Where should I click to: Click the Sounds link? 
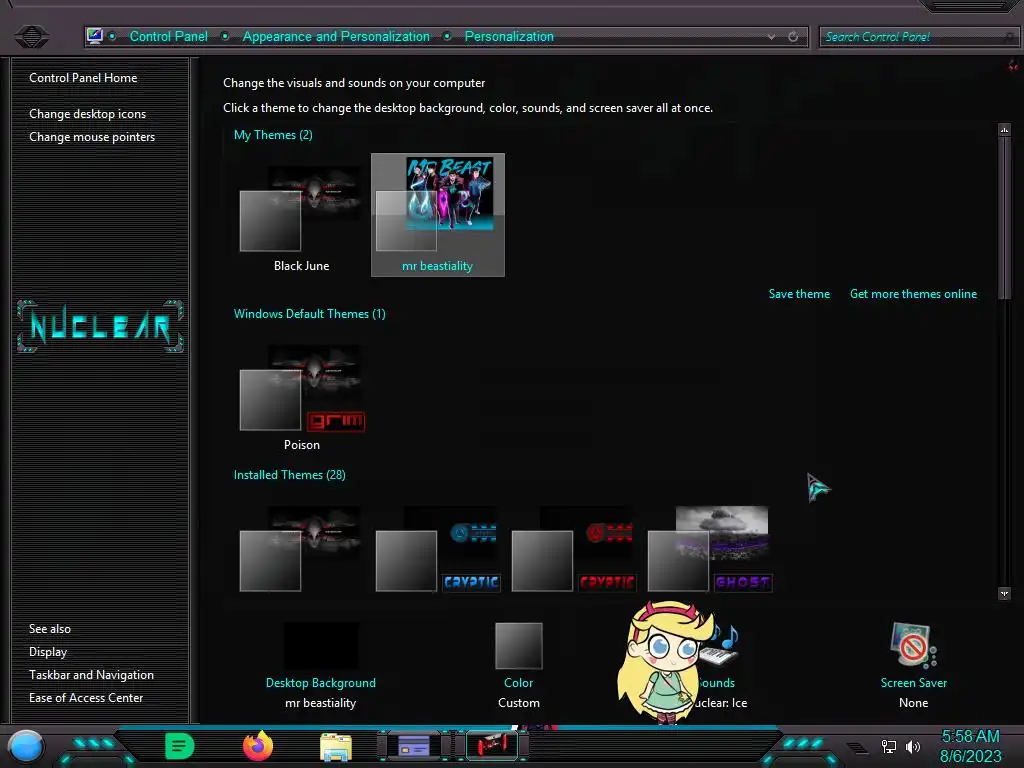click(716, 682)
